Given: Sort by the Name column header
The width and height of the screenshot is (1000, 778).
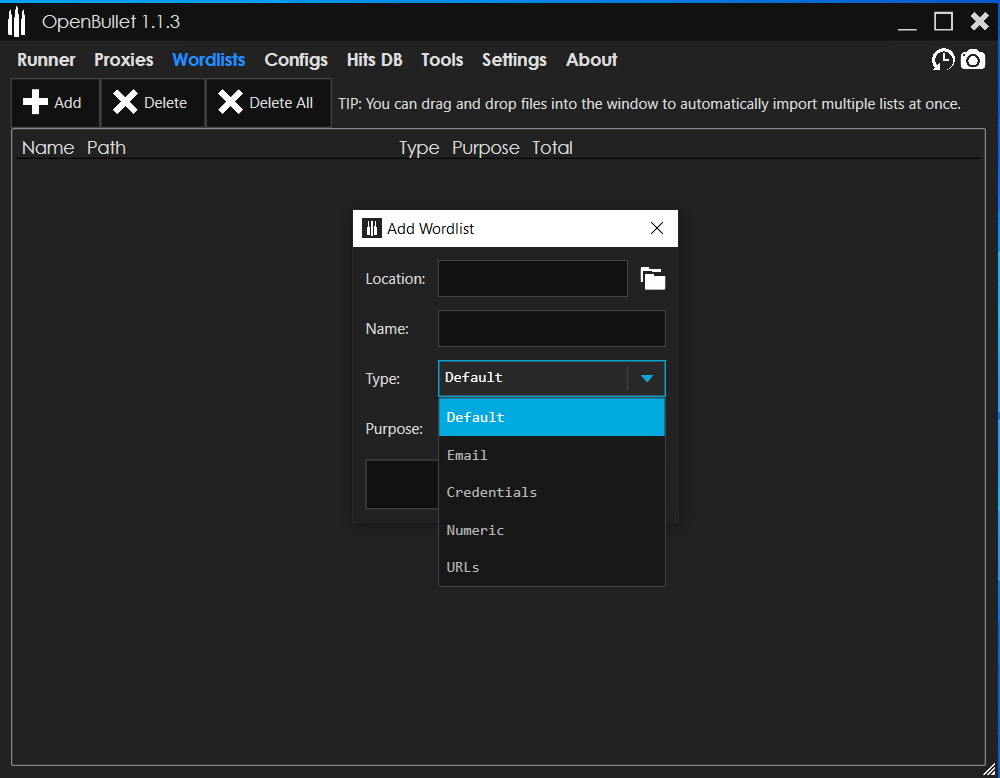Looking at the screenshot, I should point(48,148).
